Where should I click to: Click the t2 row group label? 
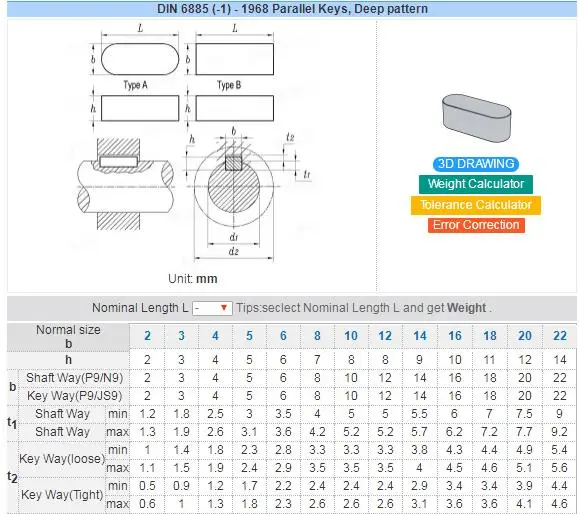tap(12, 477)
